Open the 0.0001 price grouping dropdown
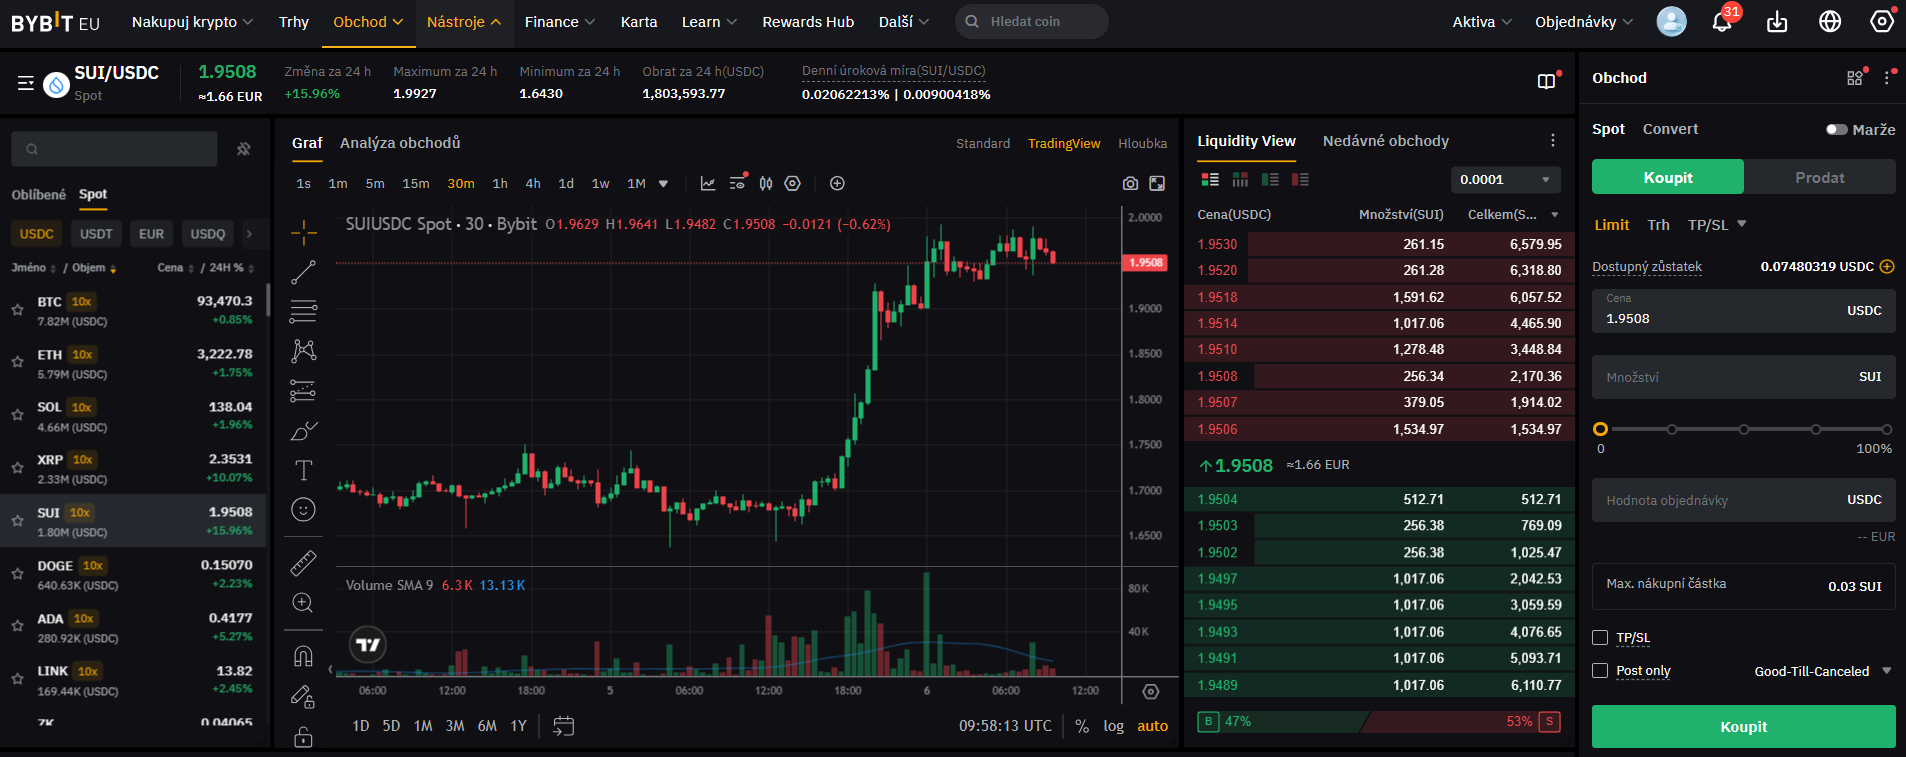The height and width of the screenshot is (757, 1906). 1505,180
